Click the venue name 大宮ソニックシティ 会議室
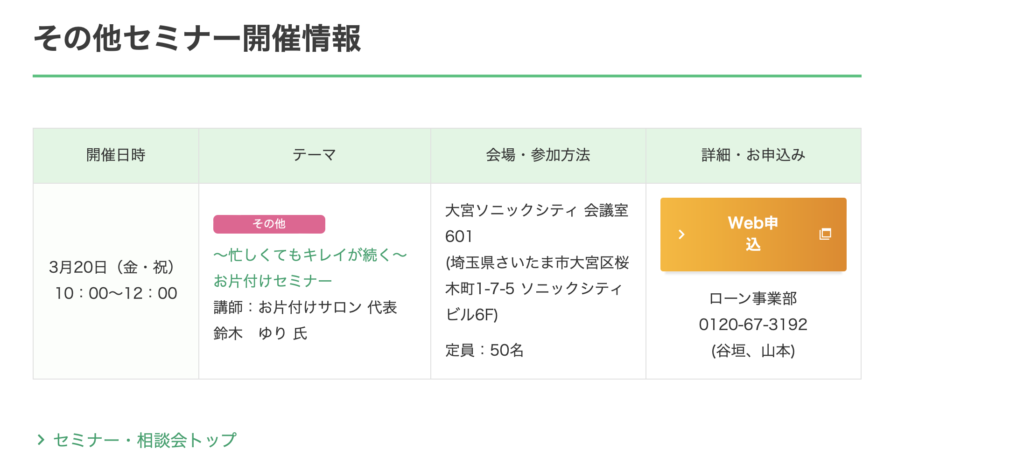1024x463 pixels. click(x=536, y=211)
